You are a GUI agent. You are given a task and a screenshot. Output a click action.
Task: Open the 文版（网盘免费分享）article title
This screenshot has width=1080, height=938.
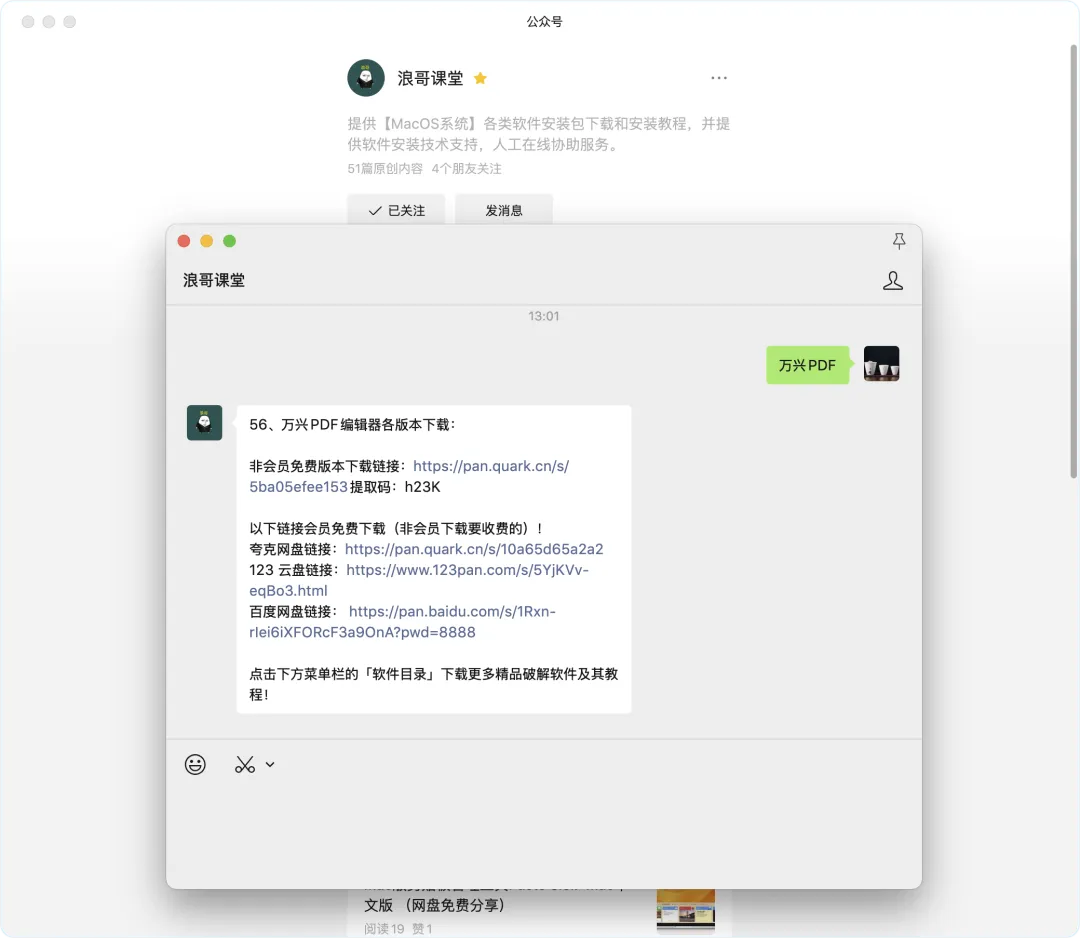coord(435,905)
